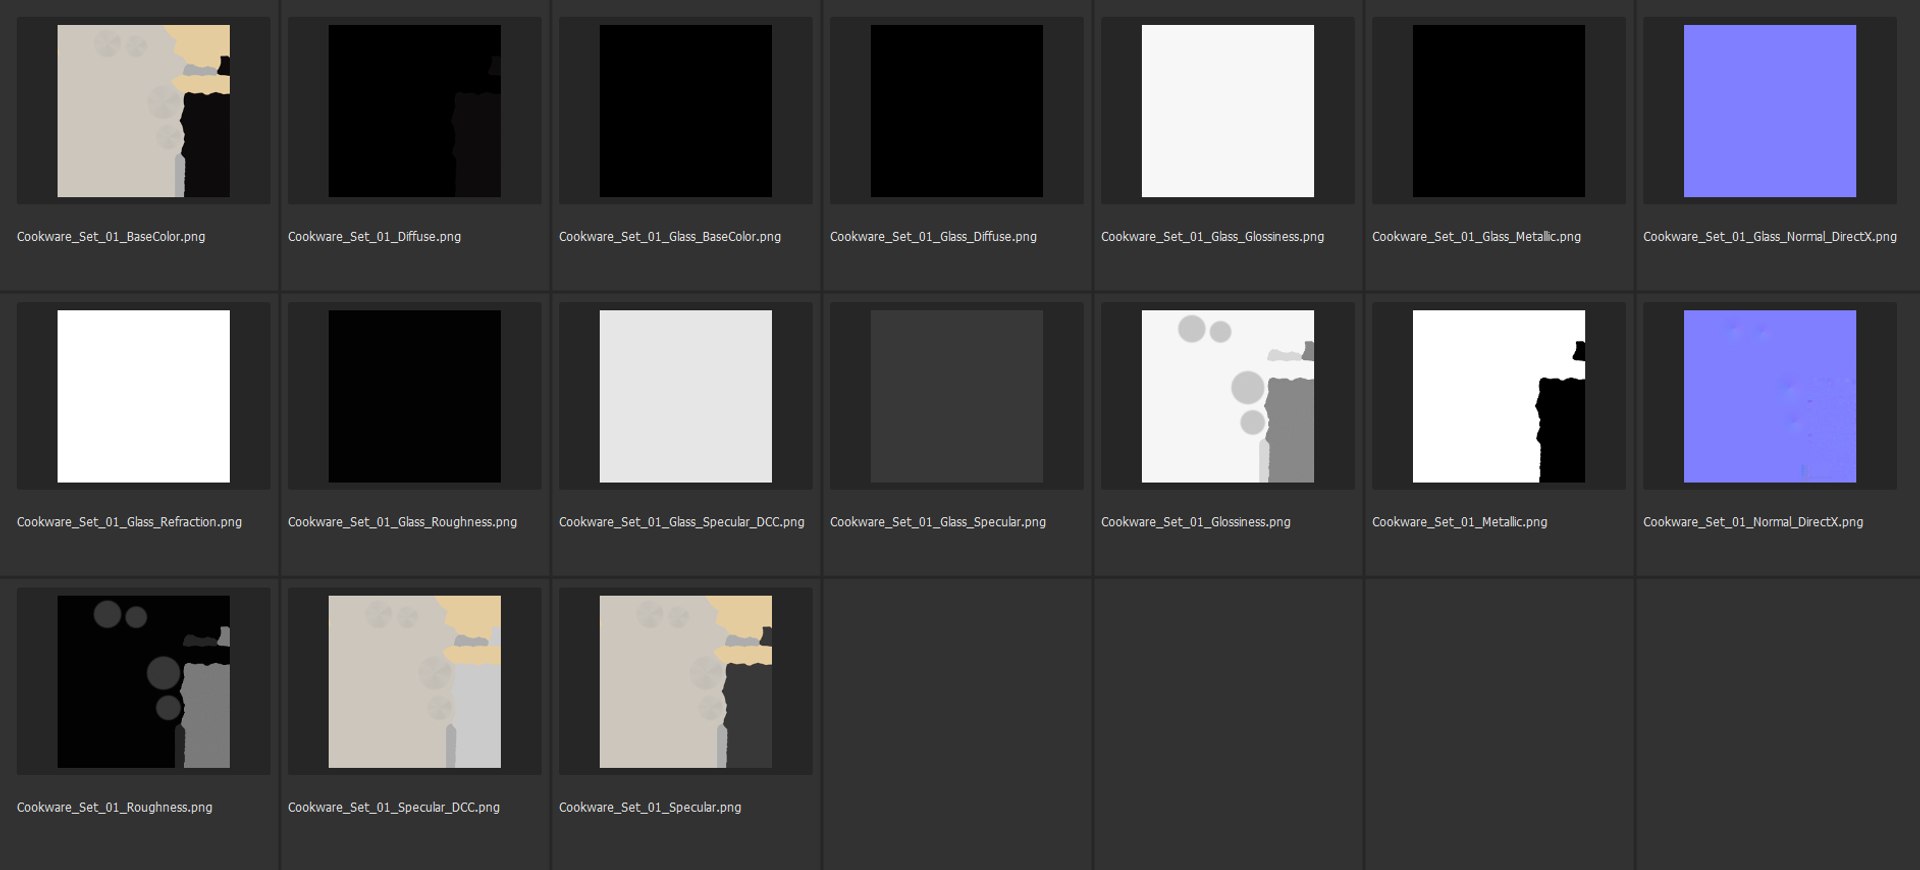The height and width of the screenshot is (870, 1920).
Task: Select the label Cookware_Set_01_Glass_BaseColor.png
Action: tap(670, 237)
